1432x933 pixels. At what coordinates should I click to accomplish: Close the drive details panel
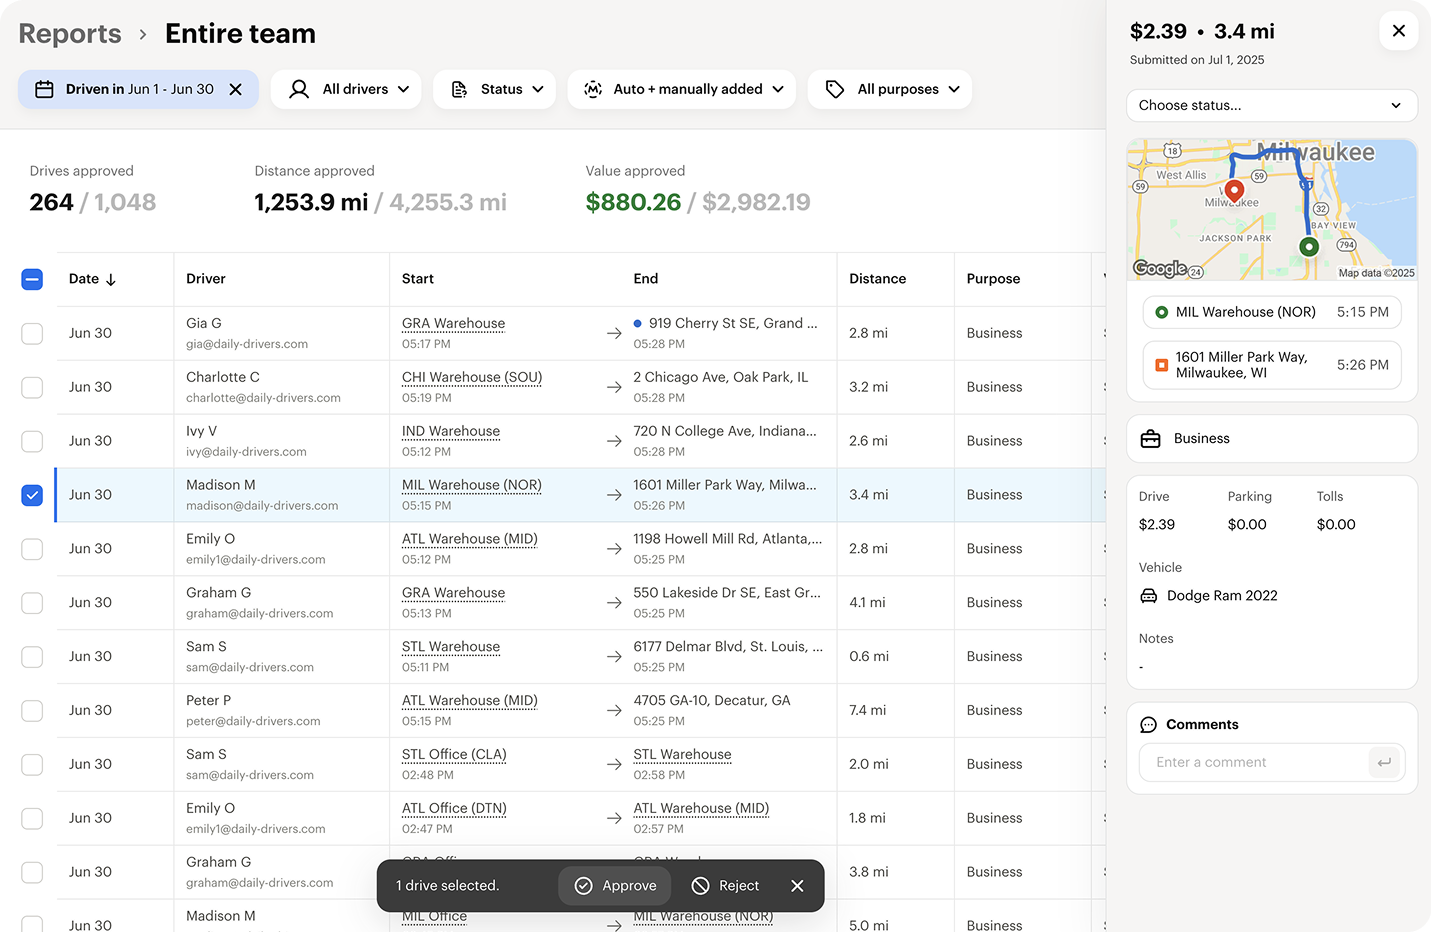[1398, 31]
